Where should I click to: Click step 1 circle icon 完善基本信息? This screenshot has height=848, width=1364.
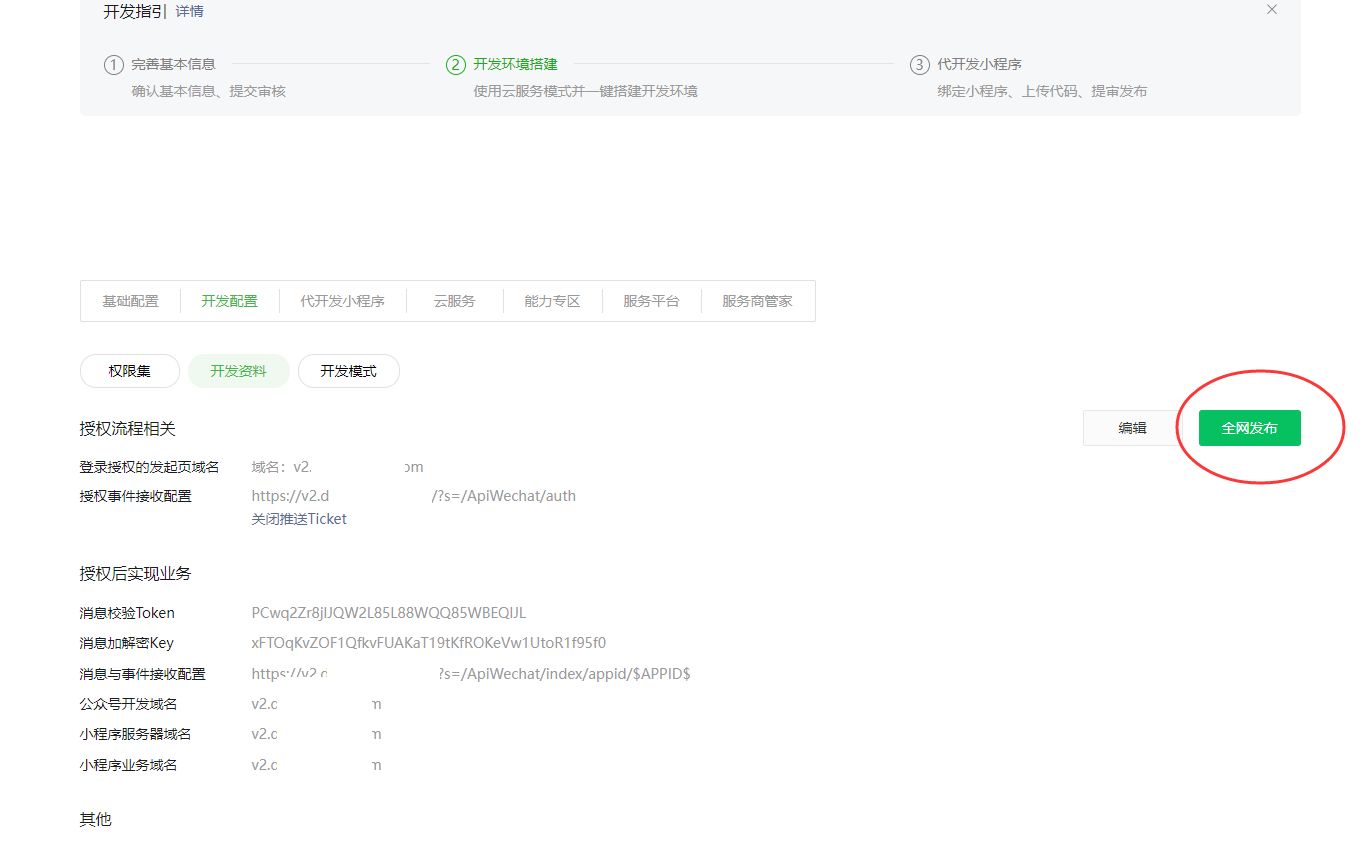pos(114,65)
